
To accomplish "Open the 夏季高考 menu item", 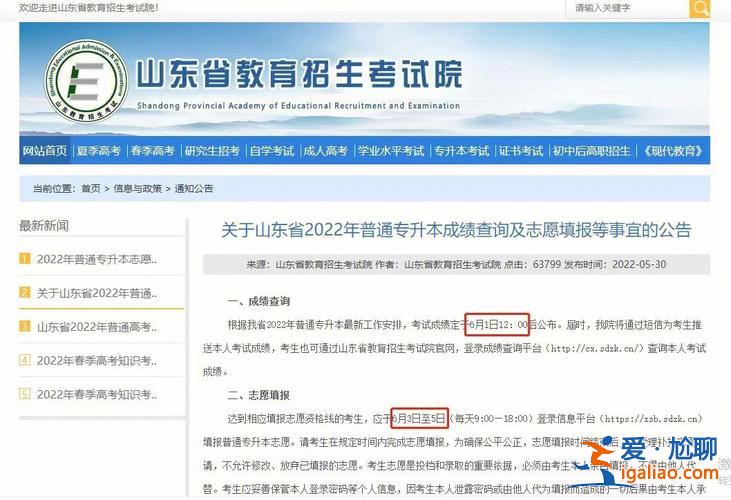I will [x=98, y=151].
